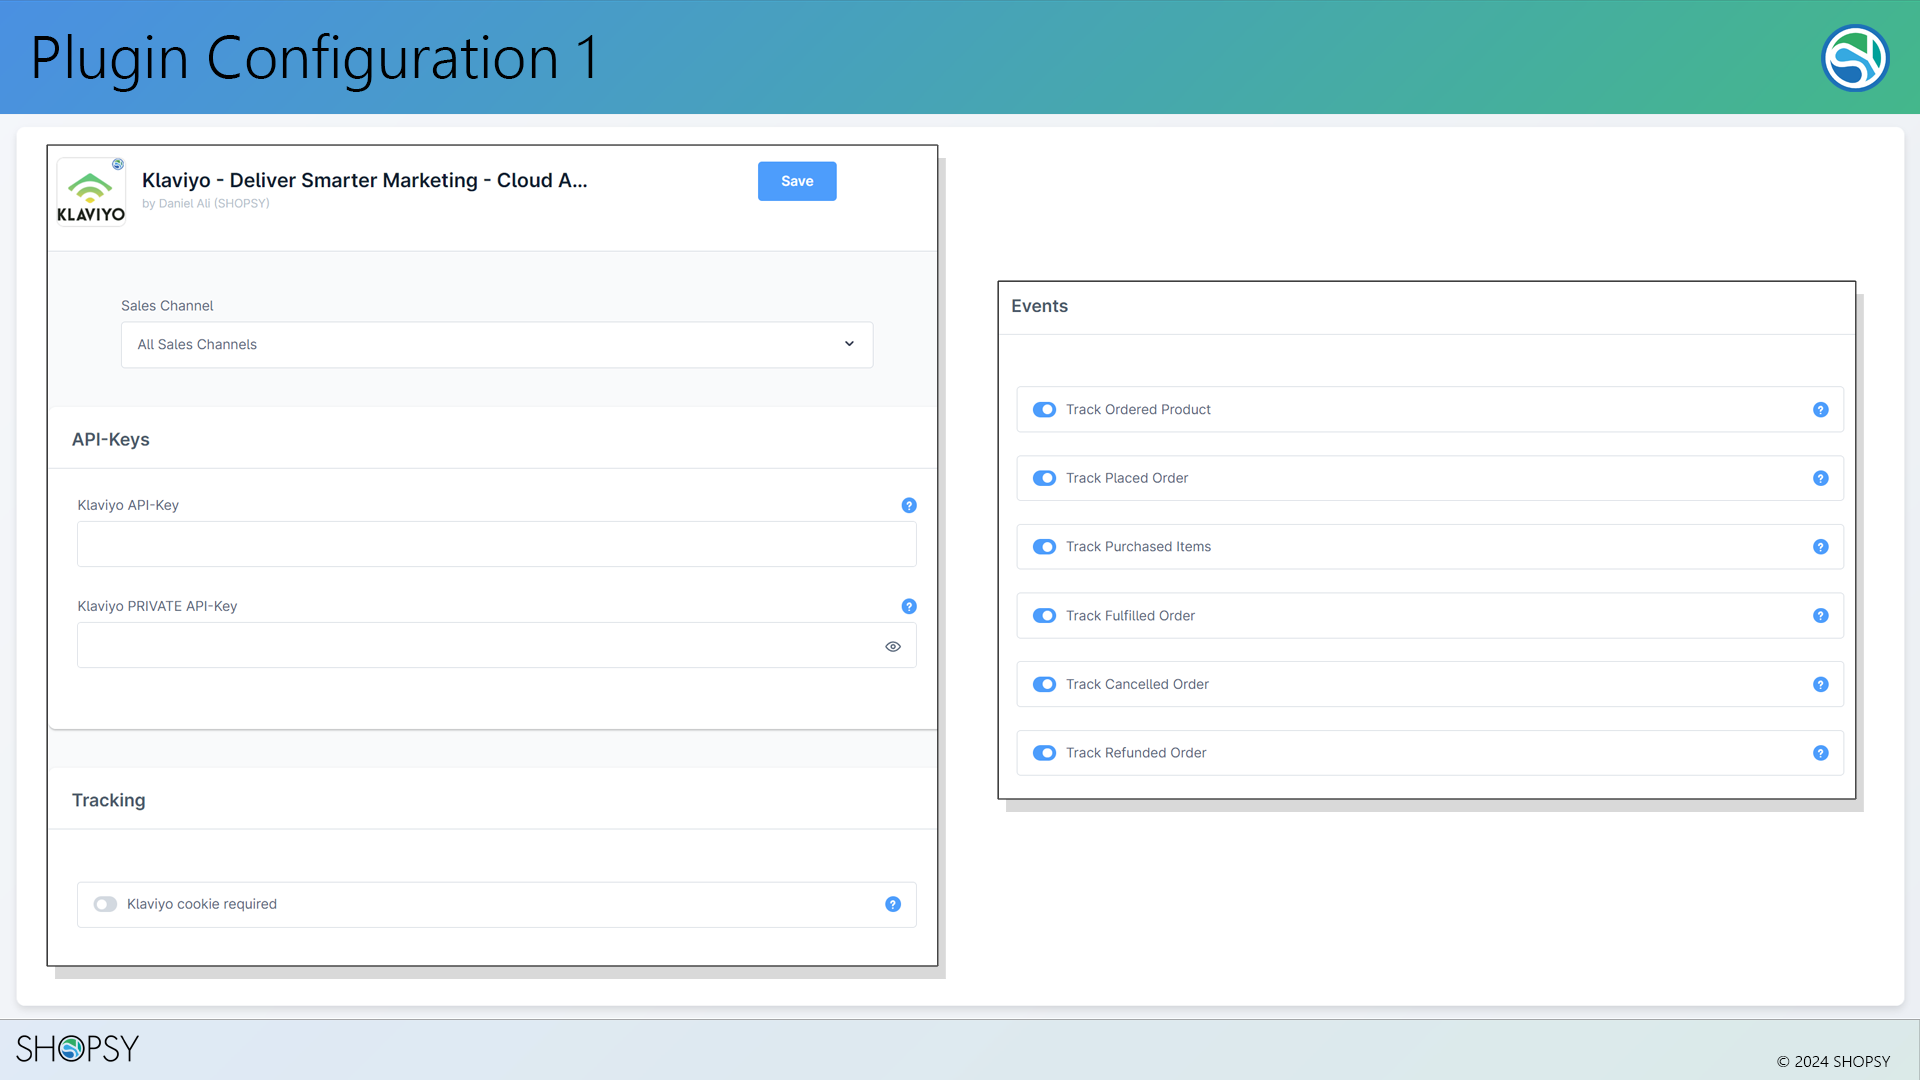Show the private API key with eye icon
1920x1080 pixels.
pos(893,646)
